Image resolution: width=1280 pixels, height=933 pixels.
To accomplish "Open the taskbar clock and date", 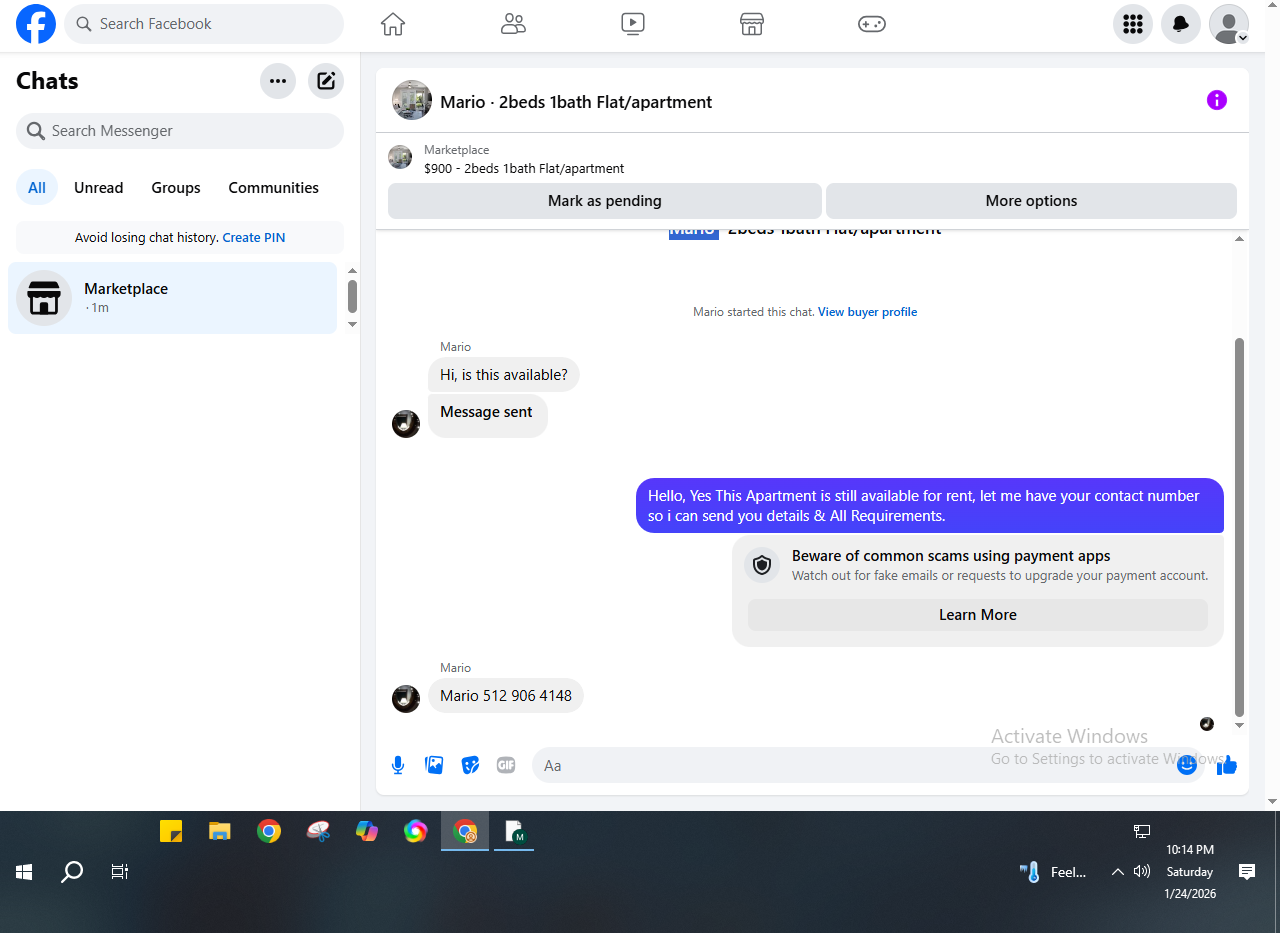I will point(1190,872).
